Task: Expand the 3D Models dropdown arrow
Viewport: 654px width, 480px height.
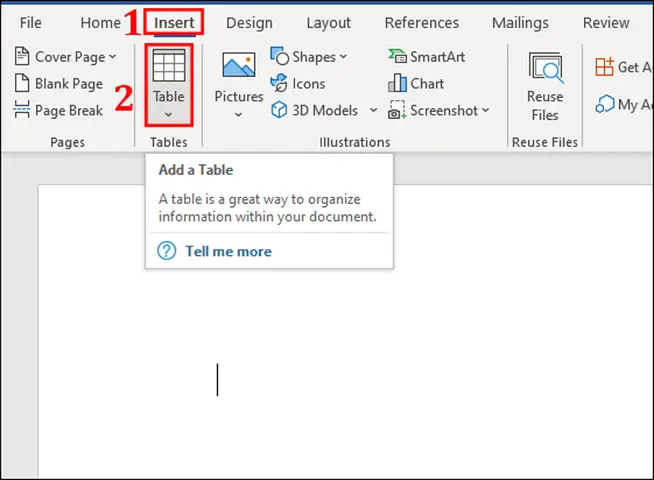Action: (x=373, y=111)
